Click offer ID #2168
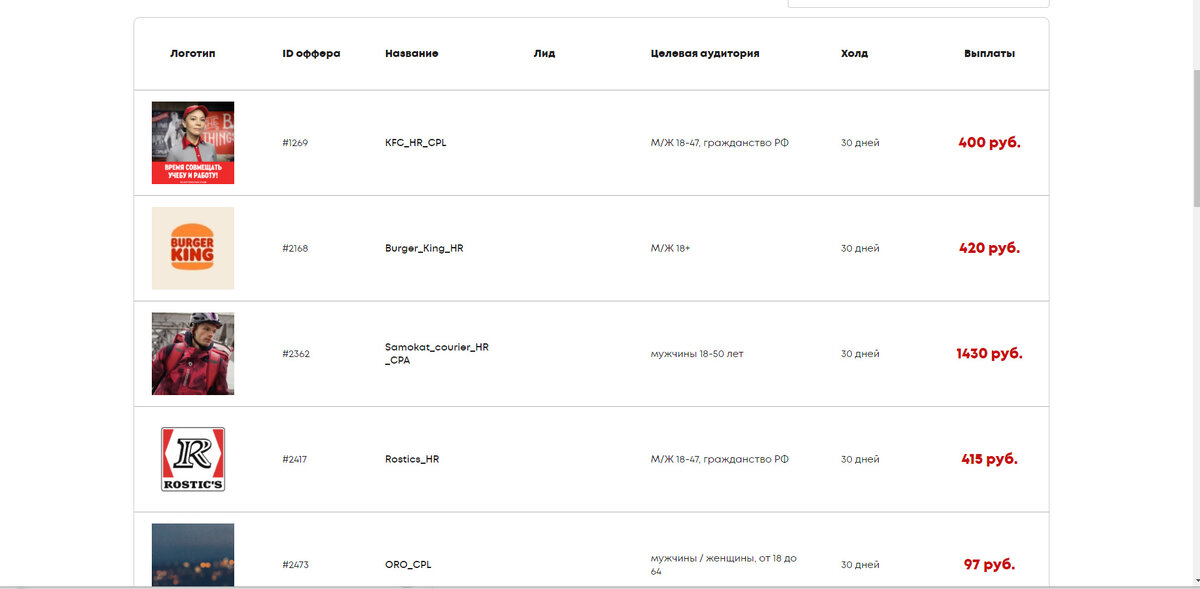Viewport: 1200px width, 589px height. pos(295,248)
